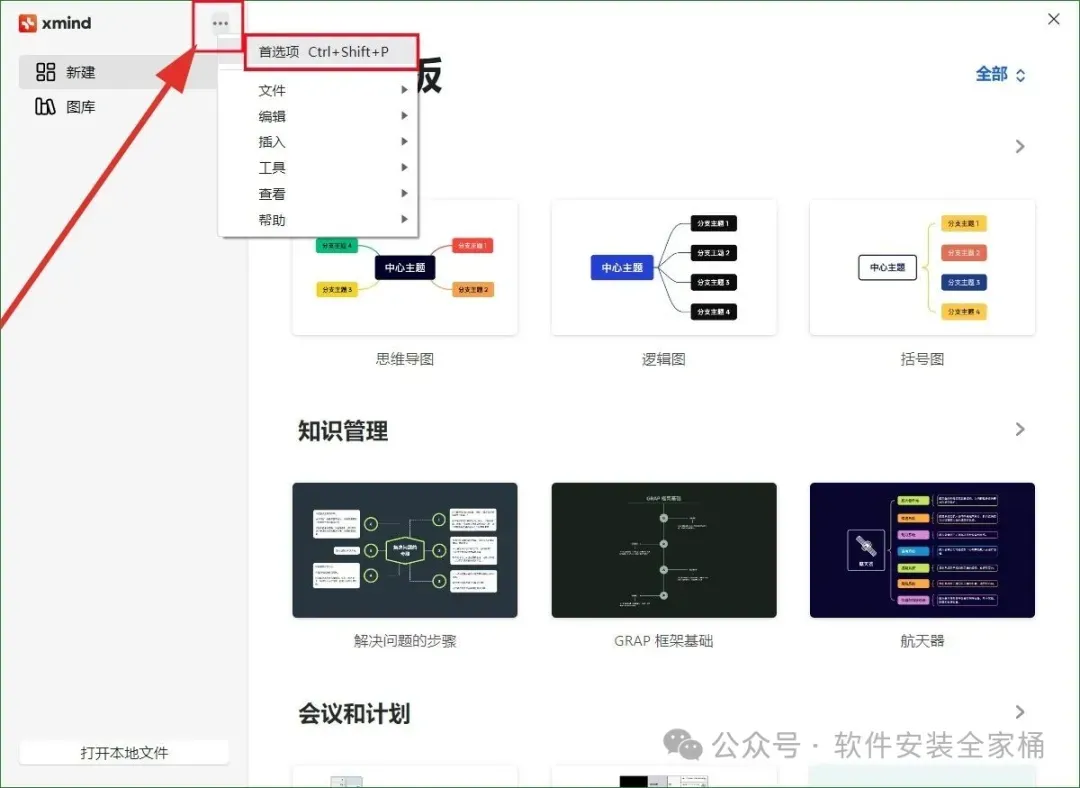1080x788 pixels.
Task: Open the 插入 submenu
Action: coord(318,142)
